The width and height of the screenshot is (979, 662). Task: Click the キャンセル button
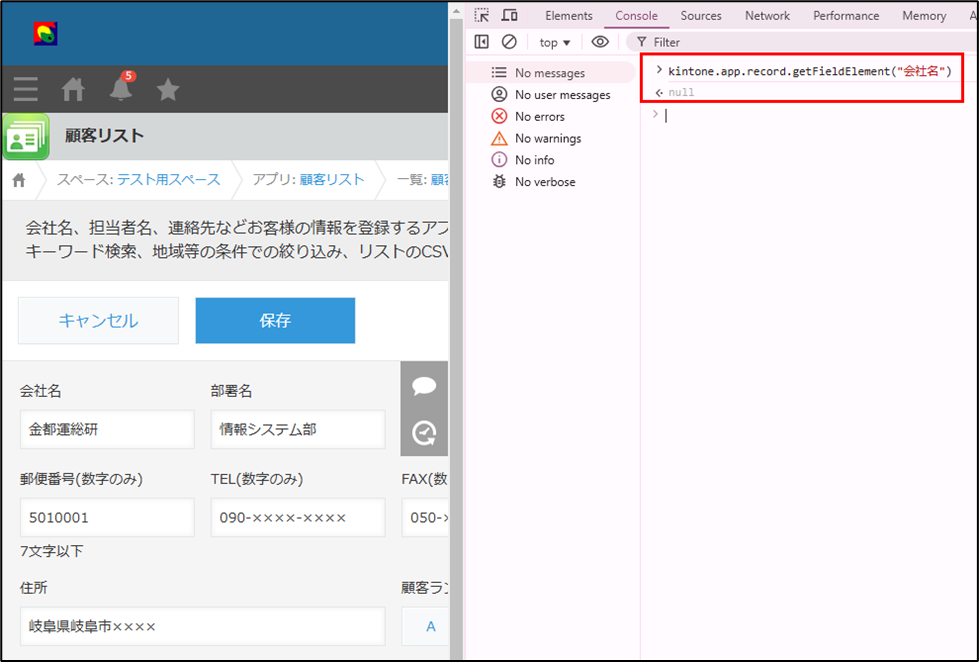[x=98, y=320]
